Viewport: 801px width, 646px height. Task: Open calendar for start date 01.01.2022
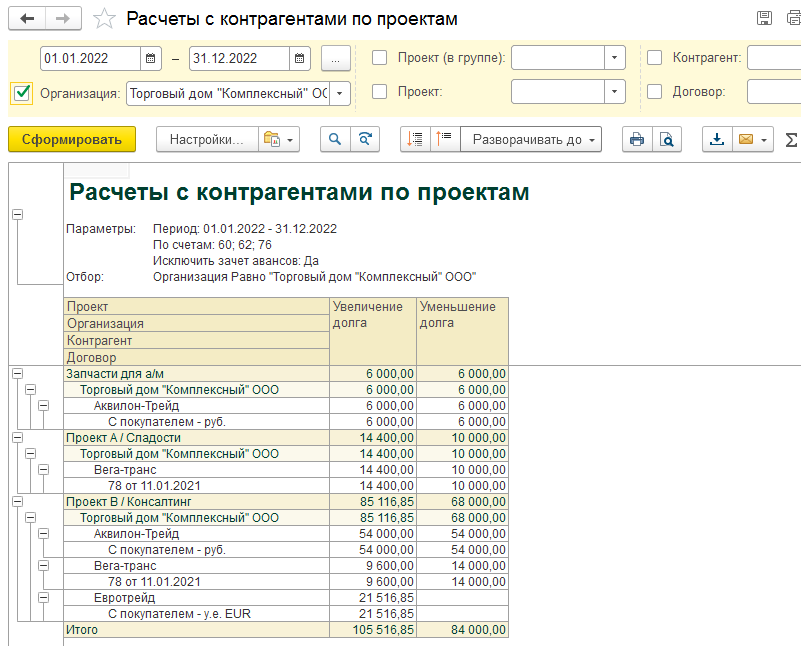coord(150,58)
